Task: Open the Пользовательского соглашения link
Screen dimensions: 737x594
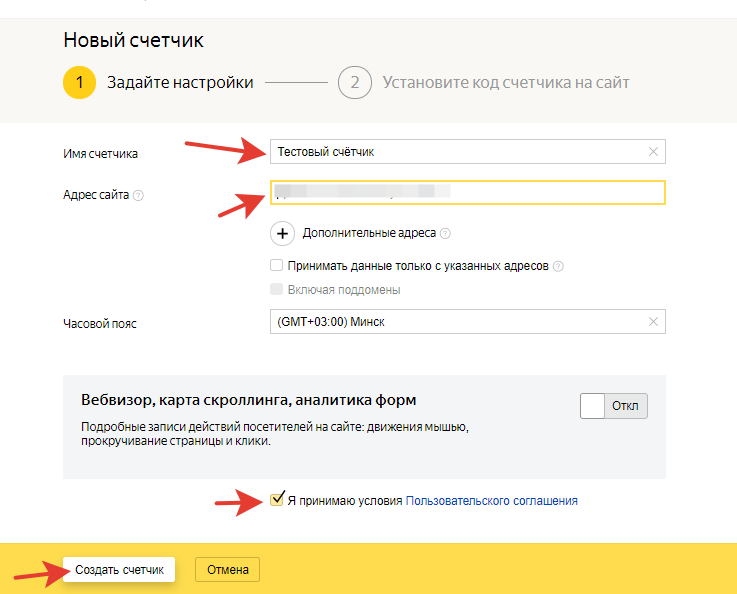Action: coord(491,501)
